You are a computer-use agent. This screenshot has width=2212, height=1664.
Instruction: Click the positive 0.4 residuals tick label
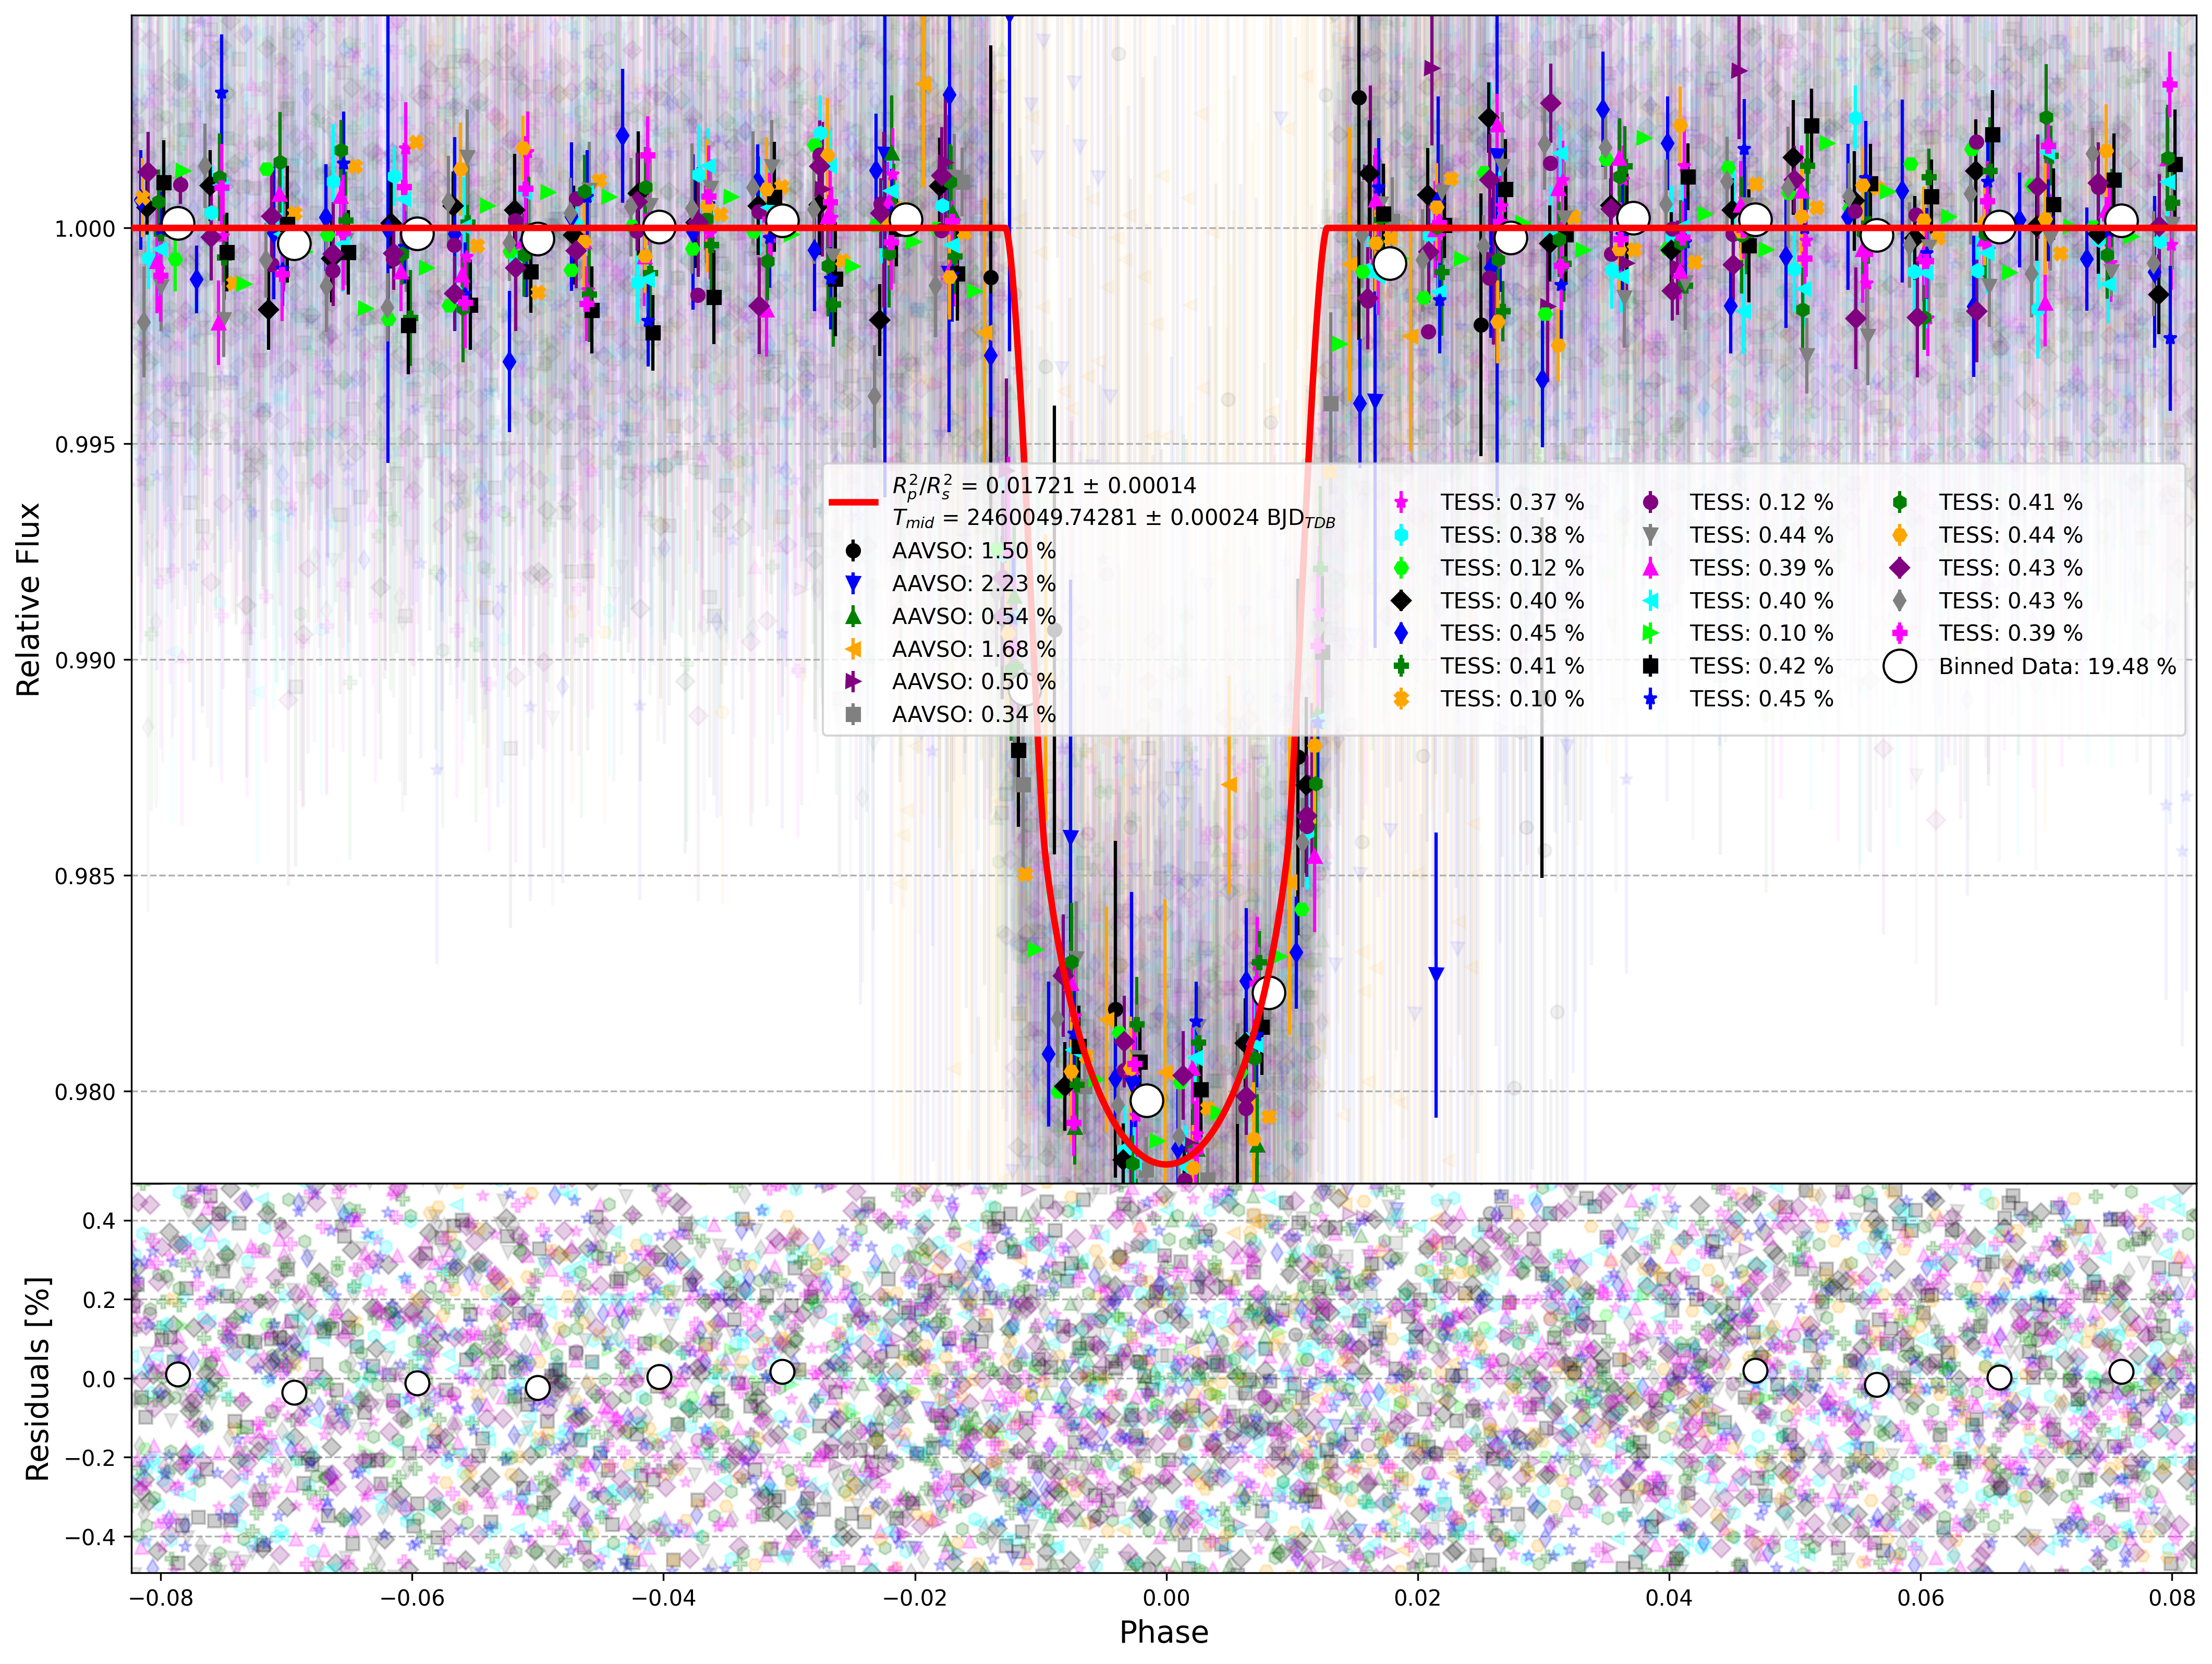click(98, 1221)
